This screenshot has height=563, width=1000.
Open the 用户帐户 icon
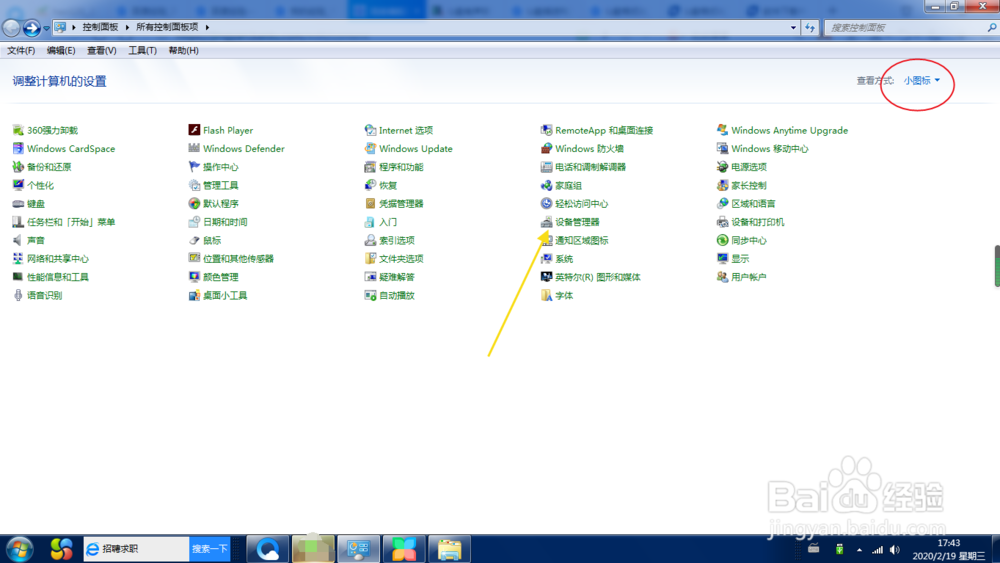pos(722,277)
